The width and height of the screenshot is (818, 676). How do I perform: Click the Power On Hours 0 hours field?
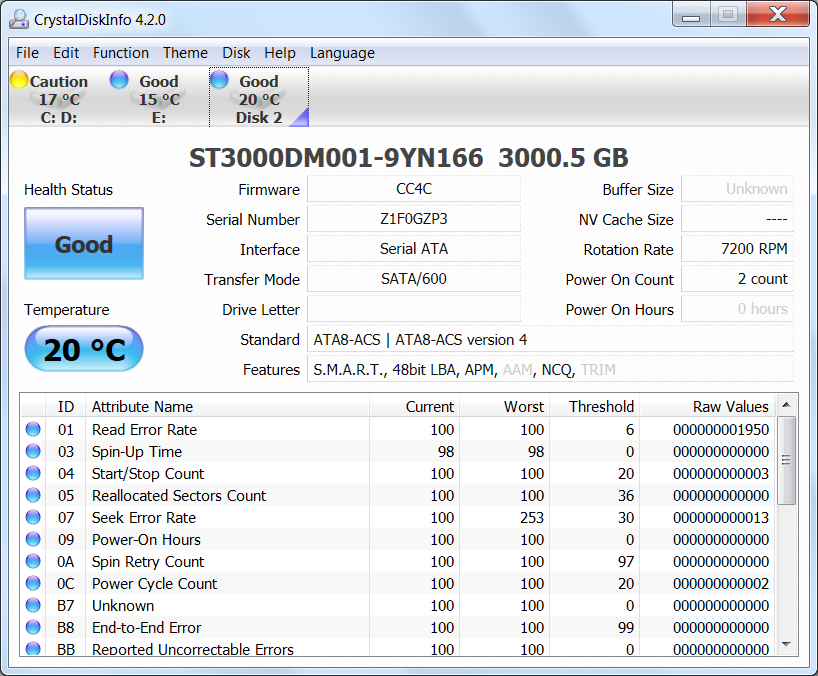pyautogui.click(x=738, y=309)
